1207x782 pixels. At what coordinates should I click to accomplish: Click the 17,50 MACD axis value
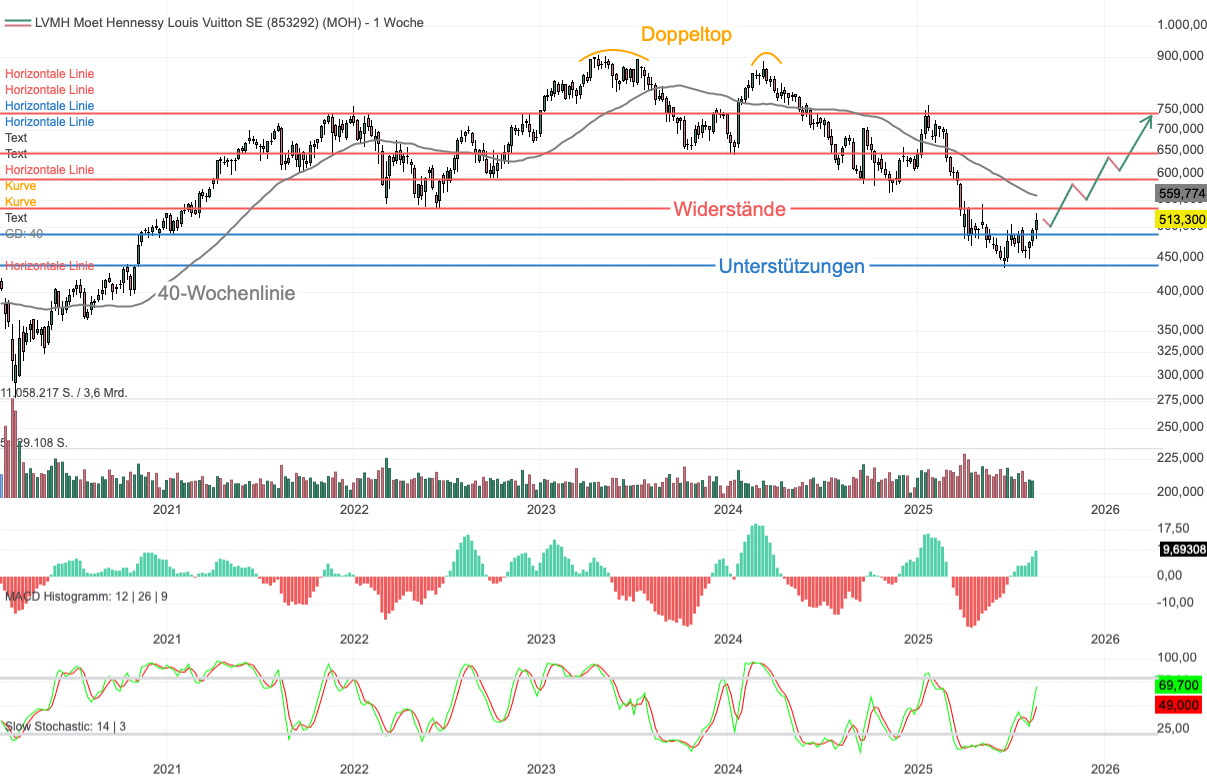(x=1173, y=528)
